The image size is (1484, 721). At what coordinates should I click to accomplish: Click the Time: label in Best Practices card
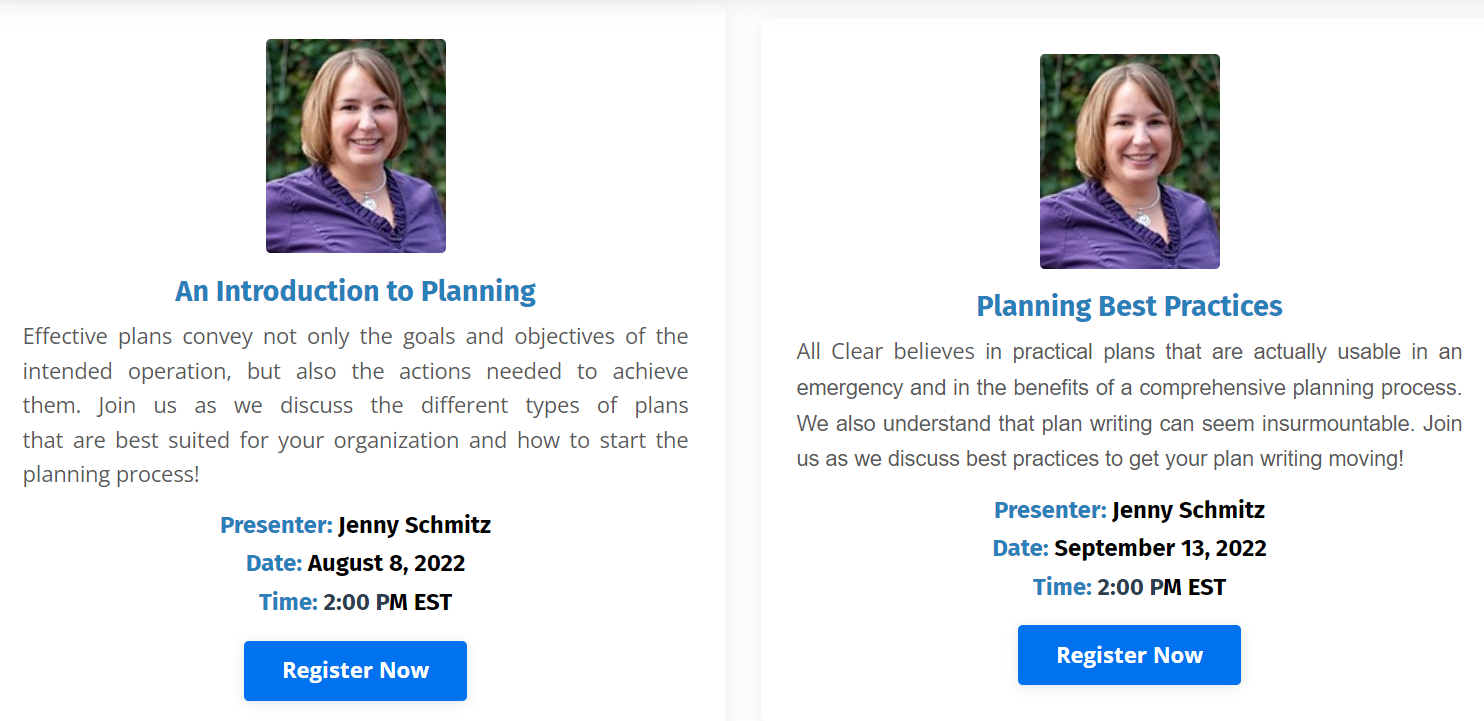[1062, 587]
